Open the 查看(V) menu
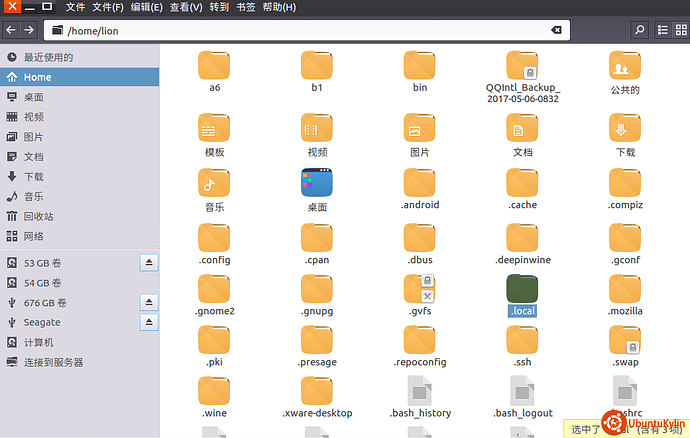 (186, 7)
